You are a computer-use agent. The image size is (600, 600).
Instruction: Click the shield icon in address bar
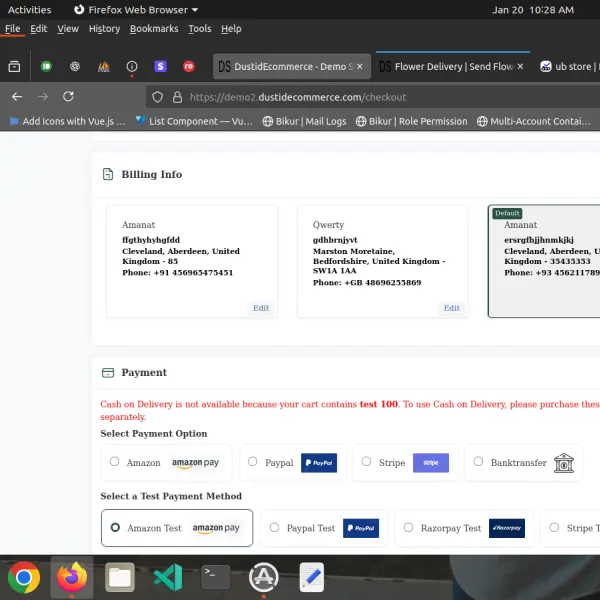[155, 97]
